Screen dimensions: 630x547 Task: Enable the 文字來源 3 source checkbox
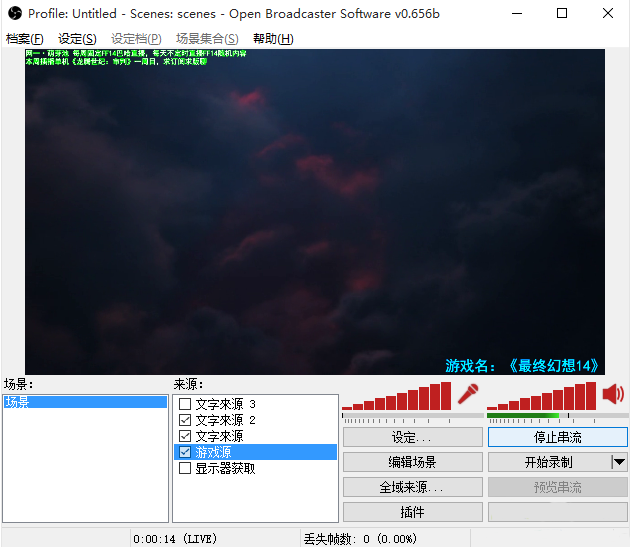point(185,404)
